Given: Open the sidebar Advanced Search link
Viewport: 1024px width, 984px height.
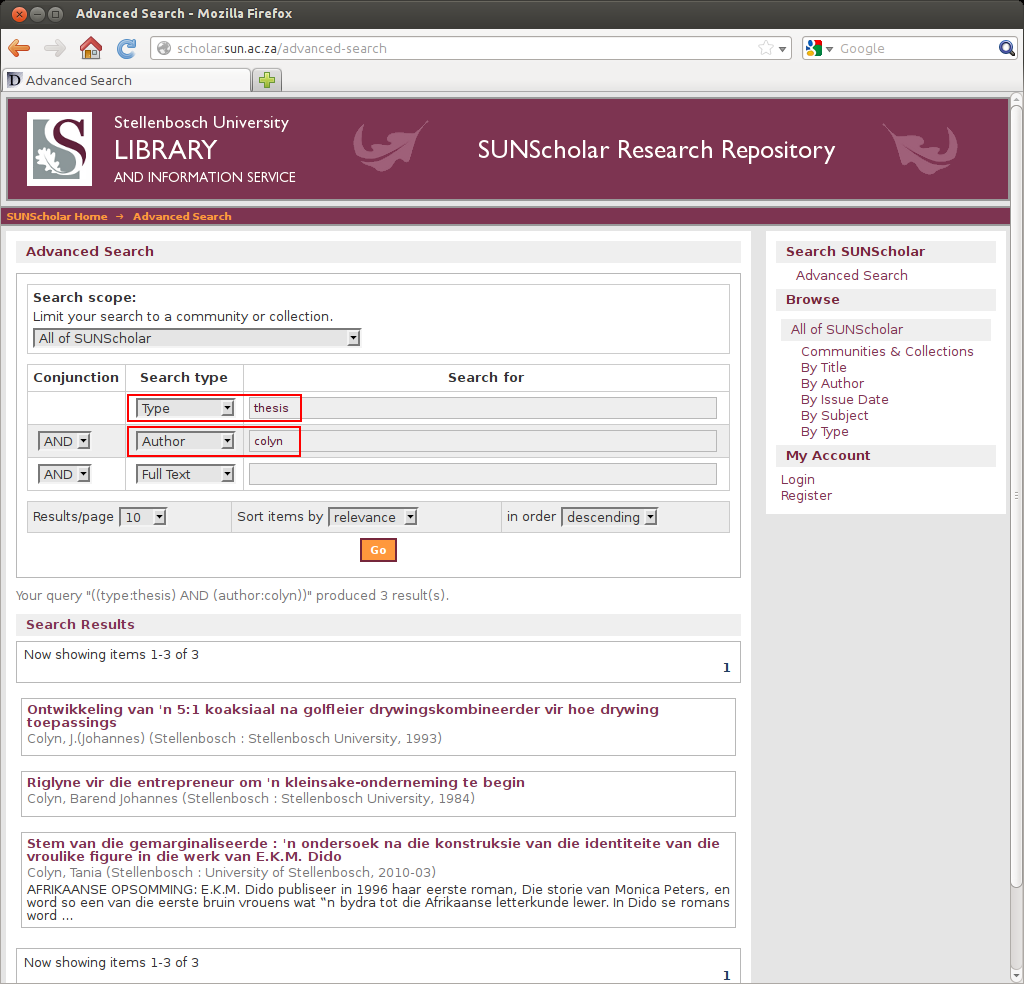Looking at the screenshot, I should pos(852,276).
